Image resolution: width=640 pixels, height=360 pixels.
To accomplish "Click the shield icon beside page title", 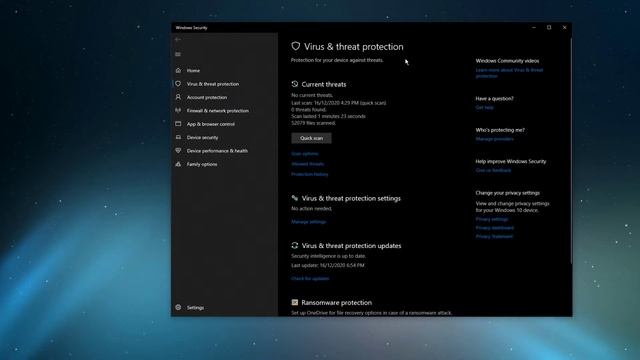I will pos(296,46).
